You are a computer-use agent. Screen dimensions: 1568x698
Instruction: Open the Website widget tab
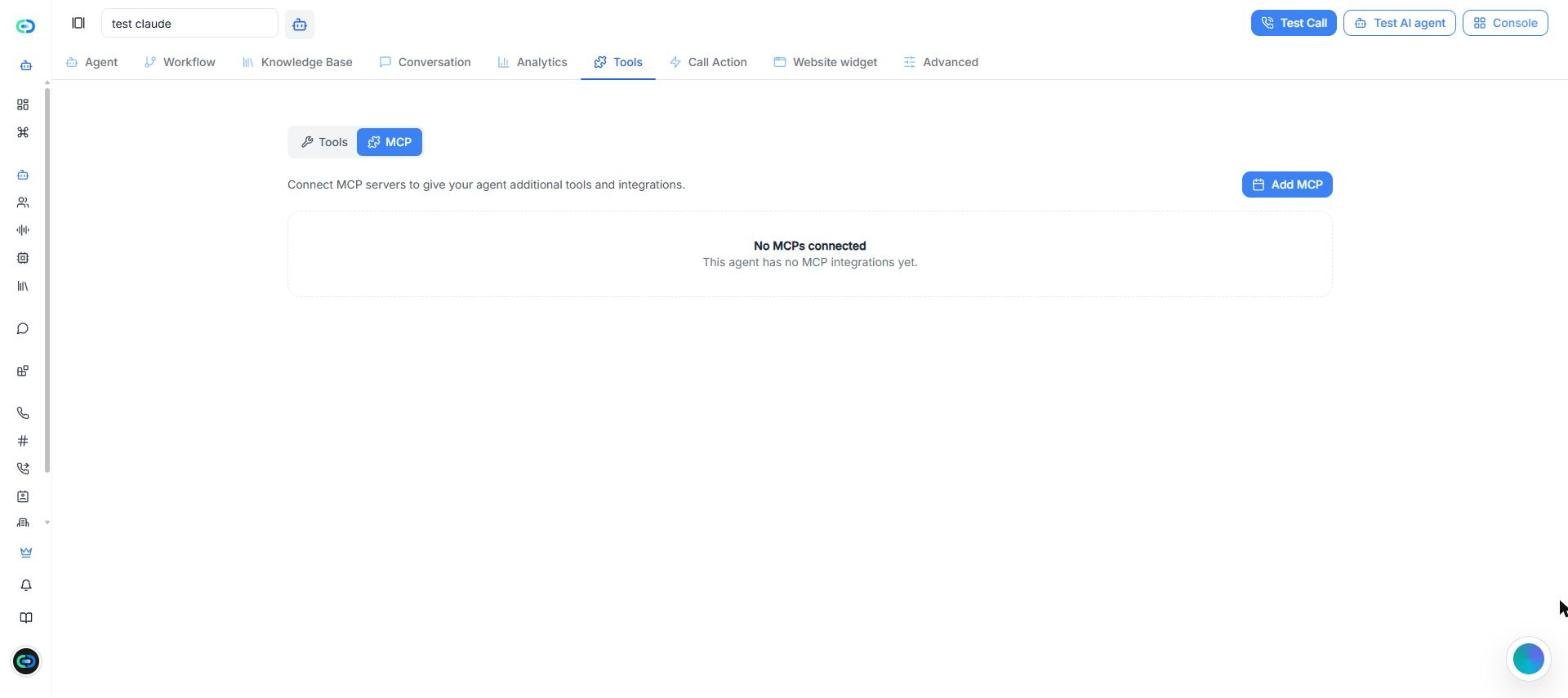[x=825, y=62]
